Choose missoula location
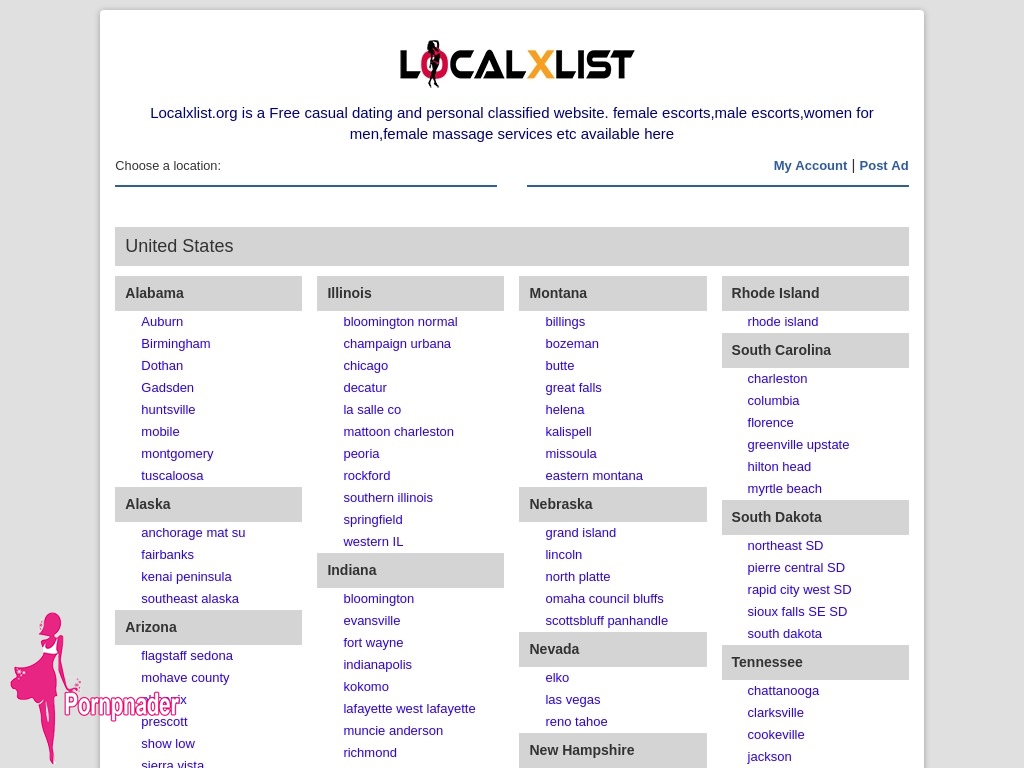Image resolution: width=1024 pixels, height=768 pixels. 571,454
